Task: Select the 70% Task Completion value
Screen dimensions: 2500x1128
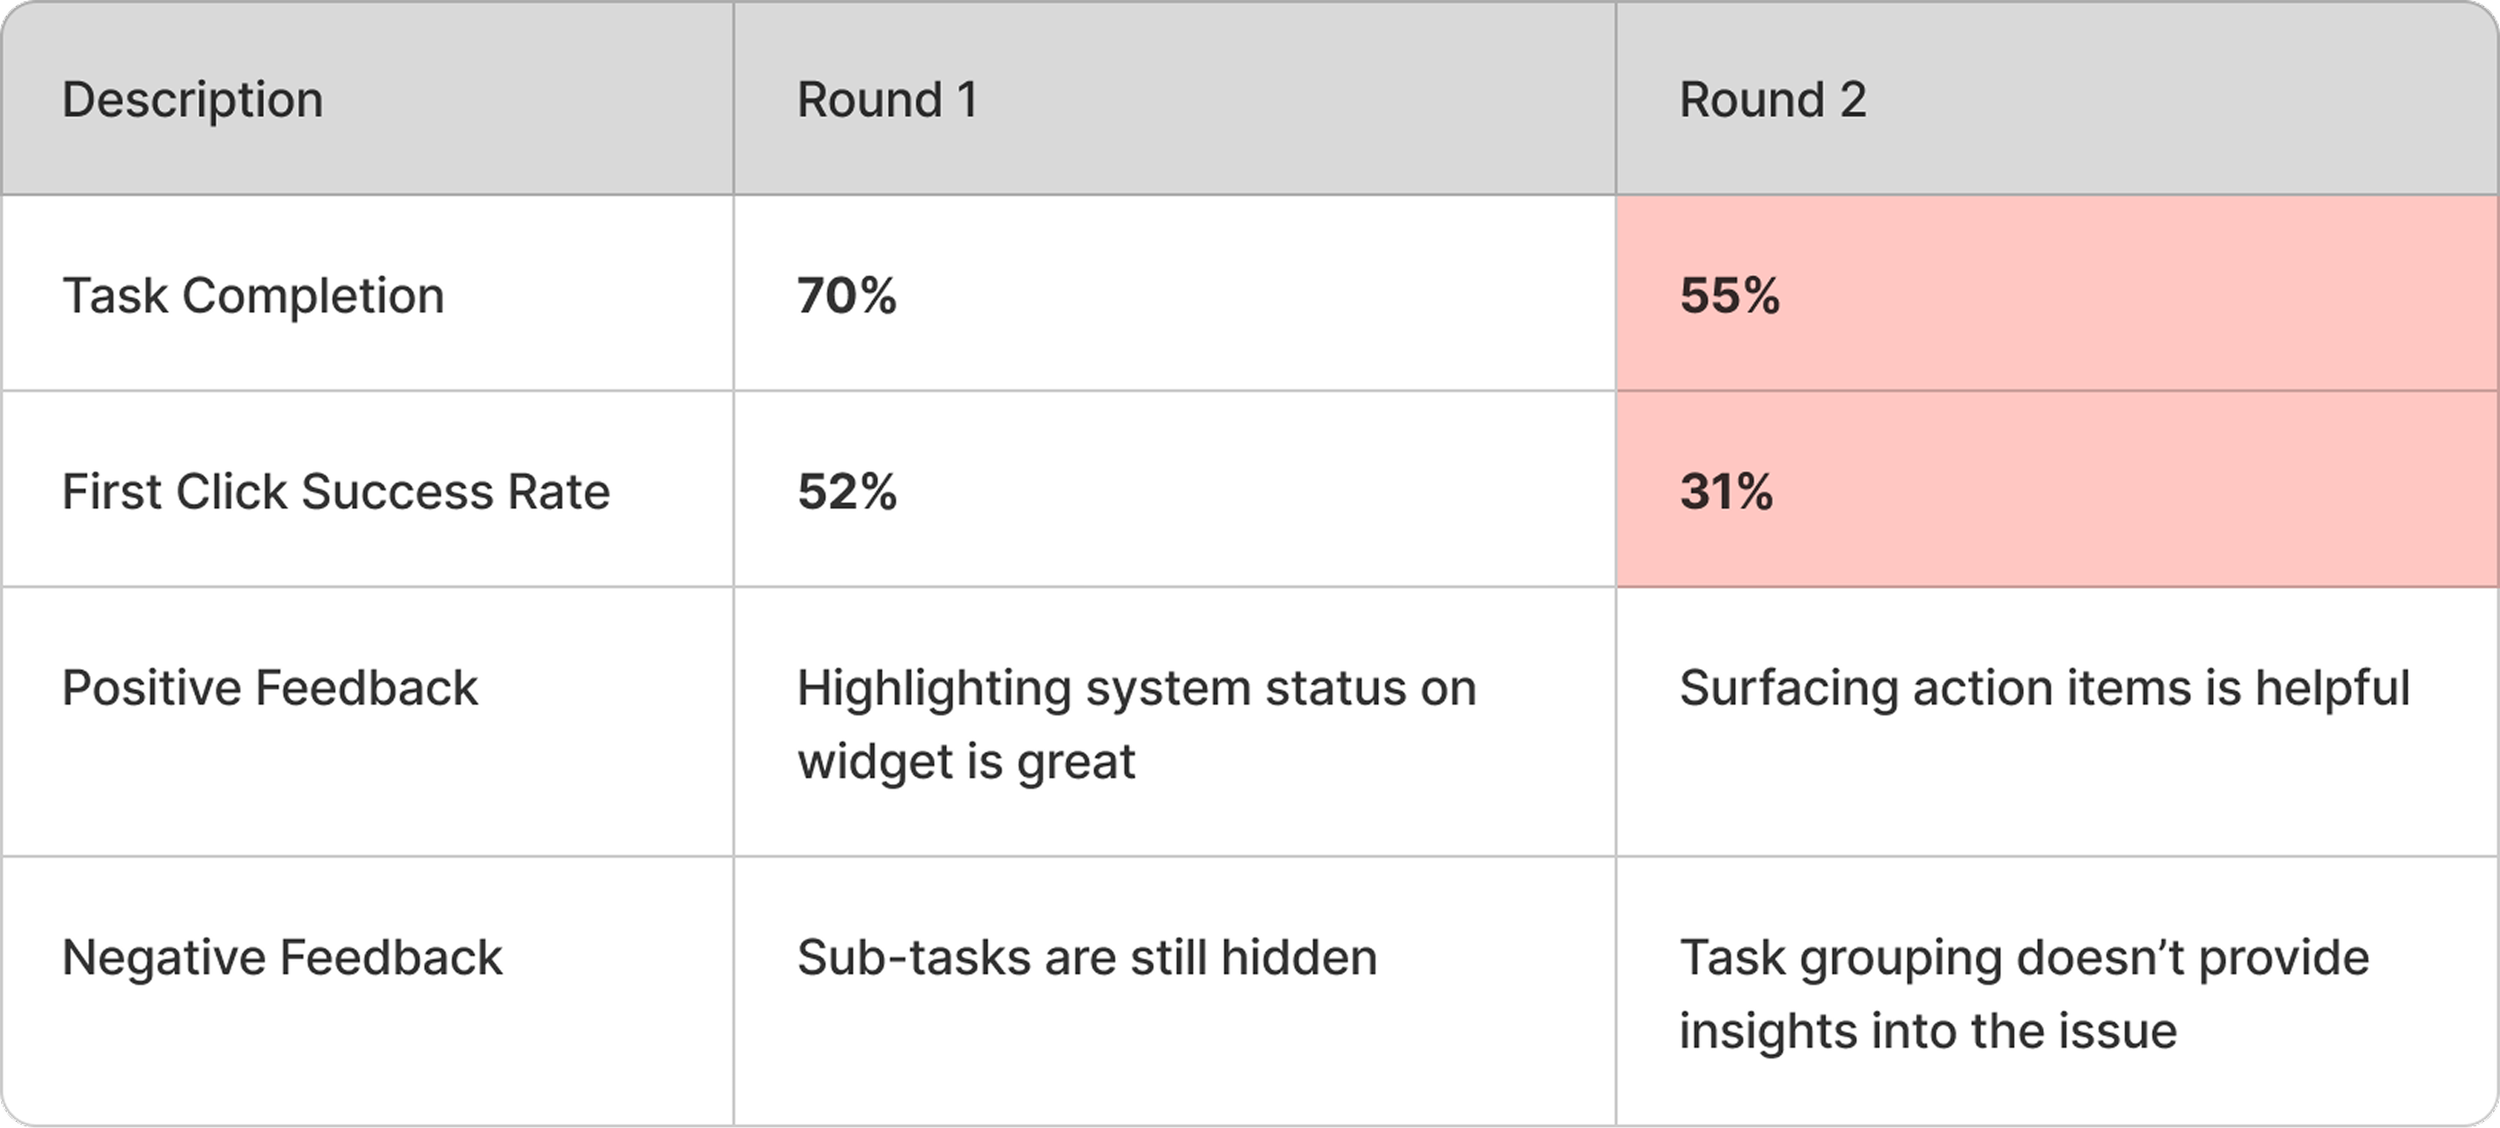Action: [x=847, y=296]
